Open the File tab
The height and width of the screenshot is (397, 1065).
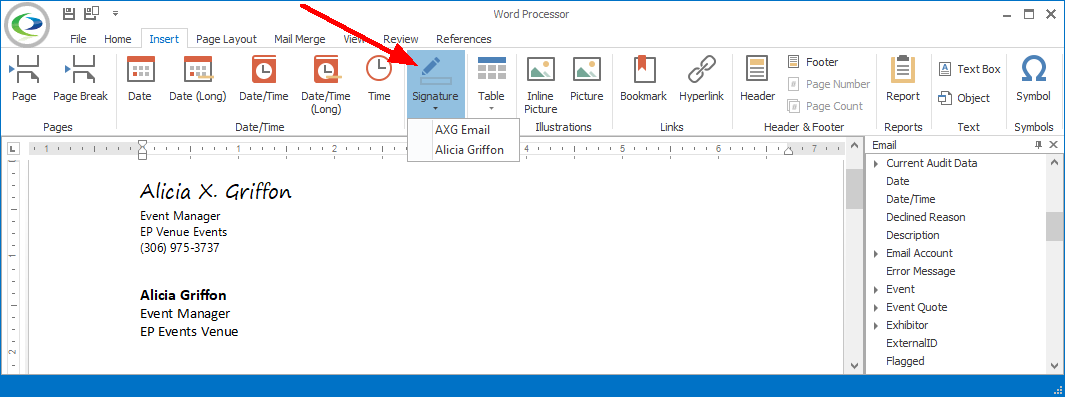78,39
